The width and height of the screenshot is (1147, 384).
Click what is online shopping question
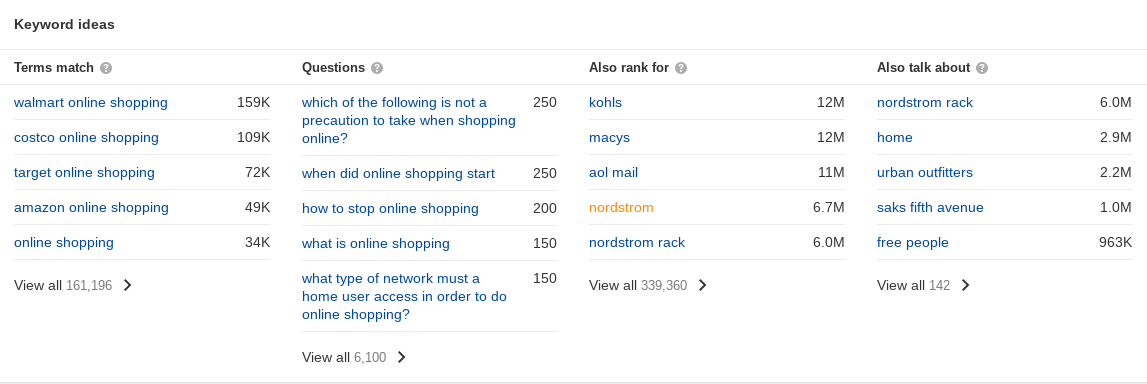click(x=376, y=244)
